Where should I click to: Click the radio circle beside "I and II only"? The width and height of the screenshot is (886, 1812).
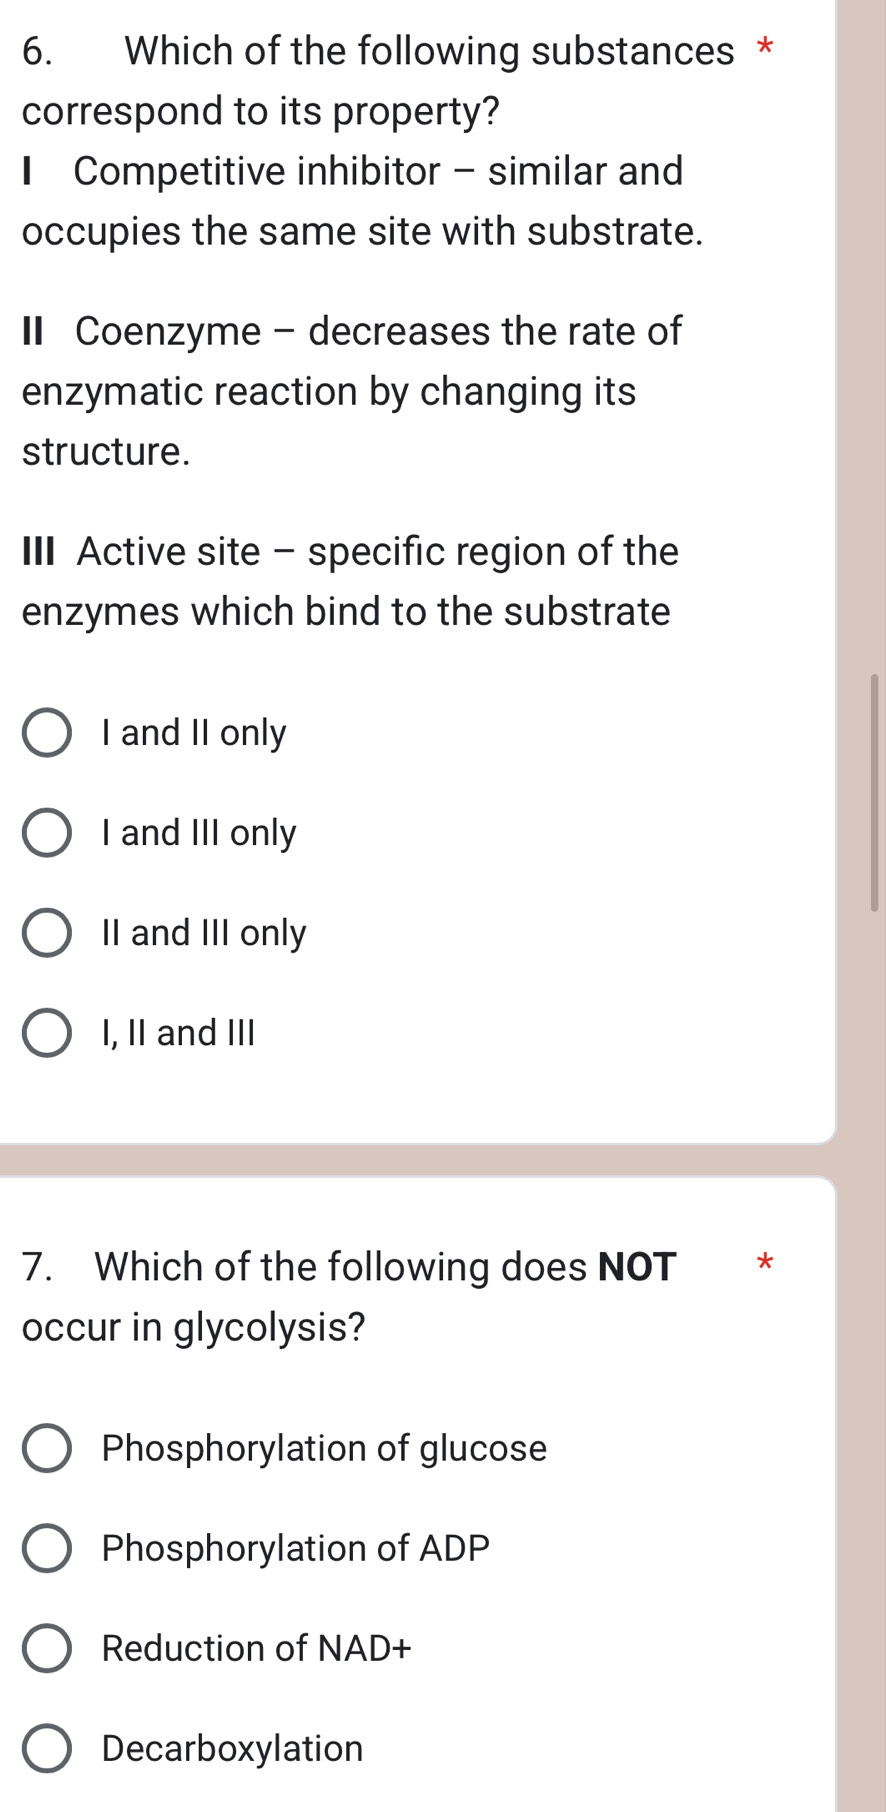click(x=46, y=733)
